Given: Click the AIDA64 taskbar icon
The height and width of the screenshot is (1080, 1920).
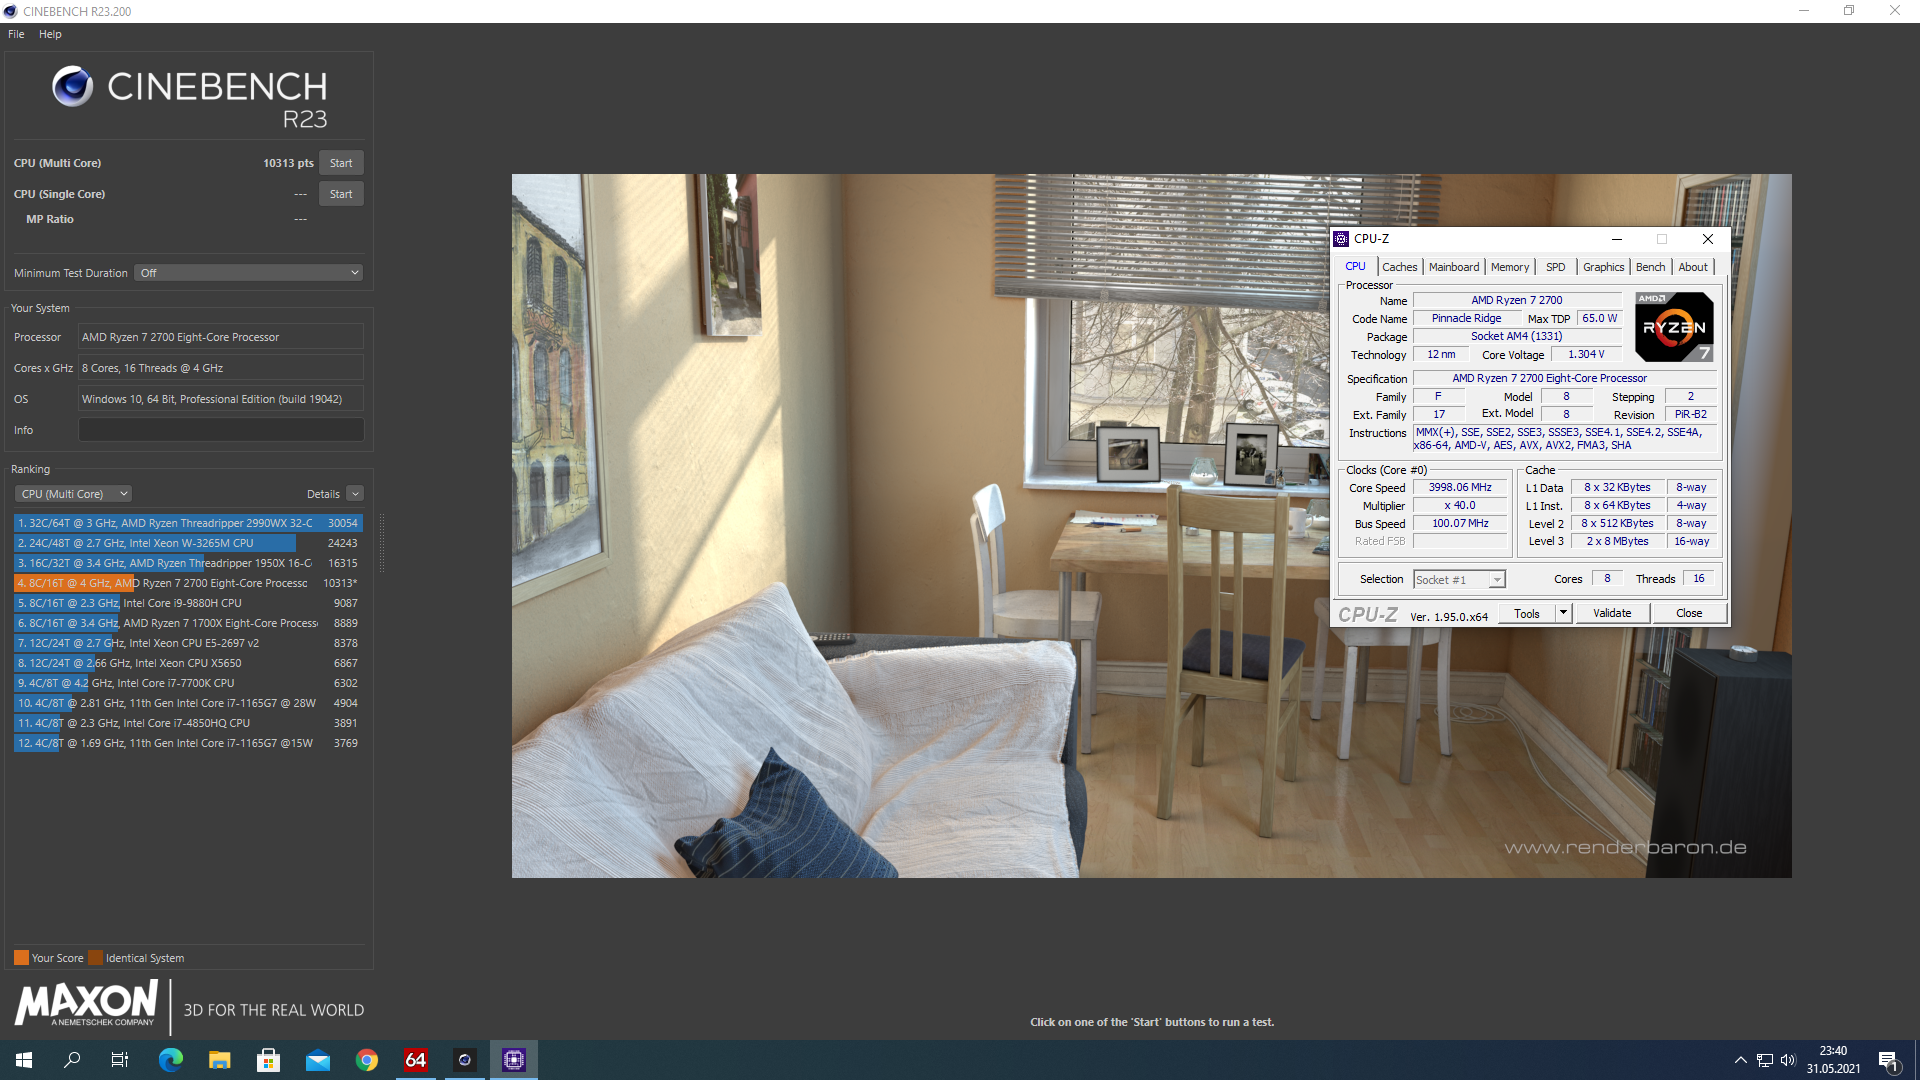Looking at the screenshot, I should [x=416, y=1060].
